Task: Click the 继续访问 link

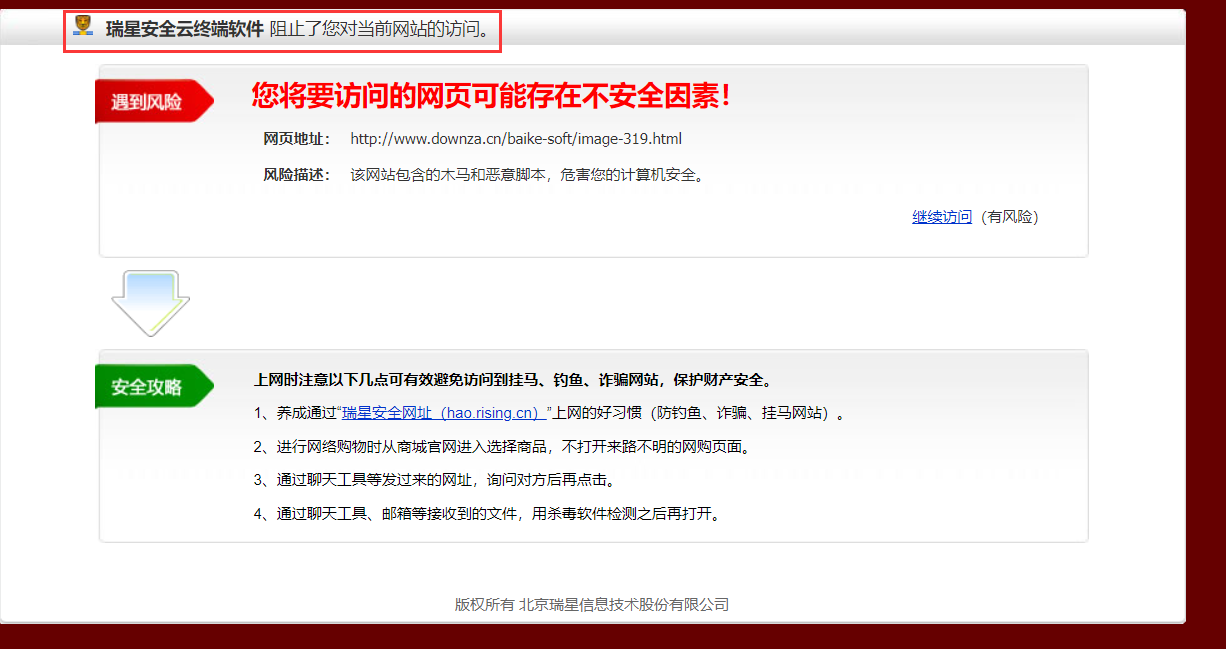Action: 942,217
